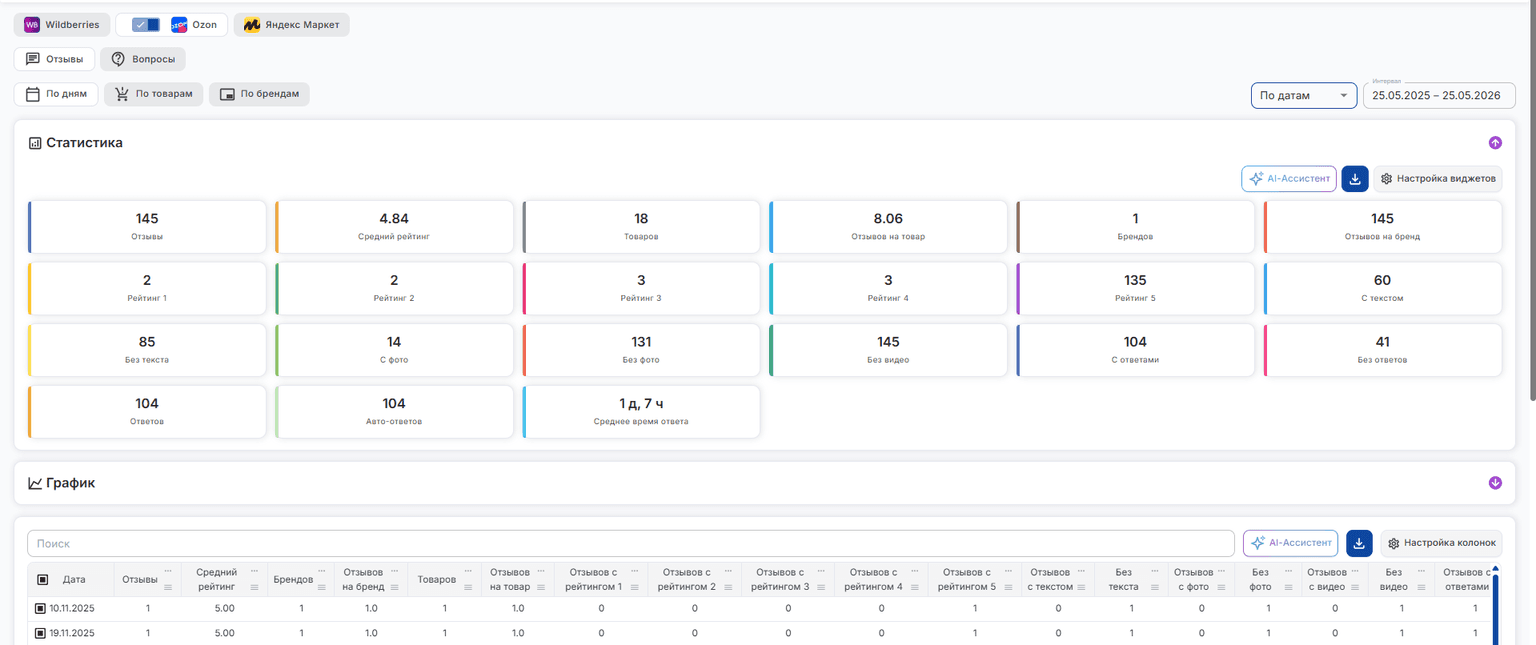
Task: Open filter lines icon in Брендов column
Action: [x=321, y=587]
